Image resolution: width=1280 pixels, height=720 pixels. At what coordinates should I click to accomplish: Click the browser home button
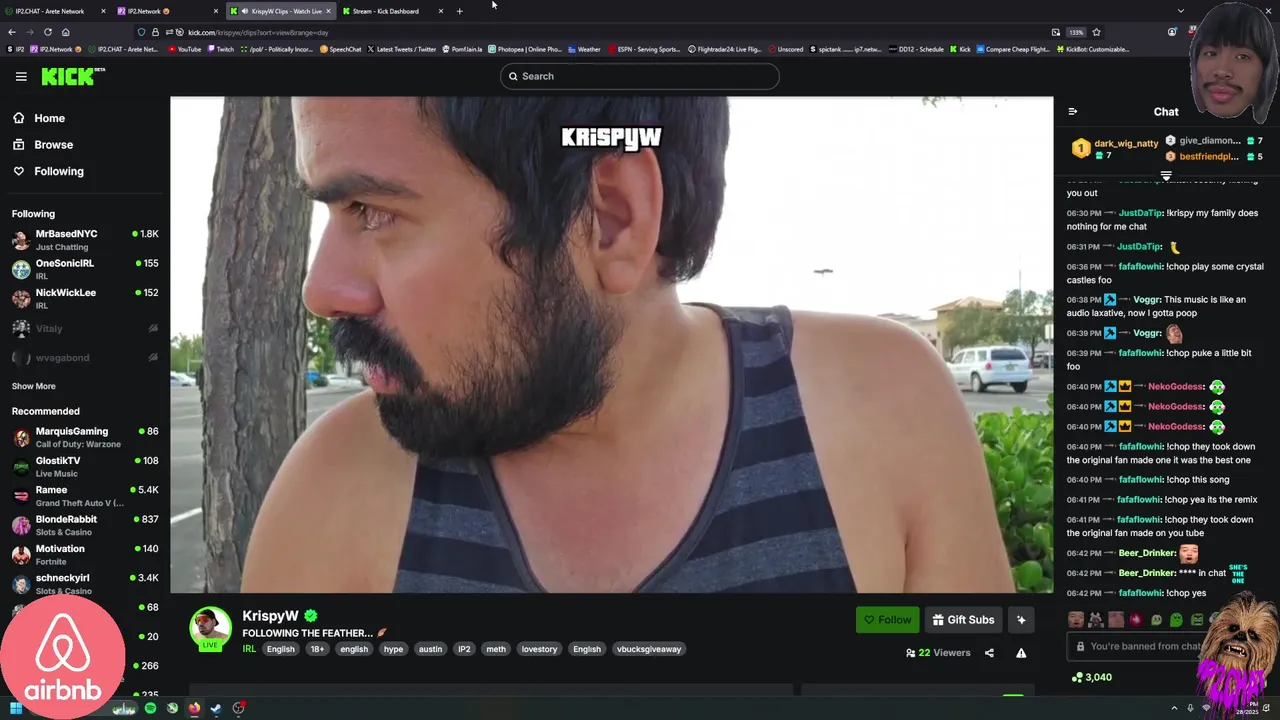point(66,32)
